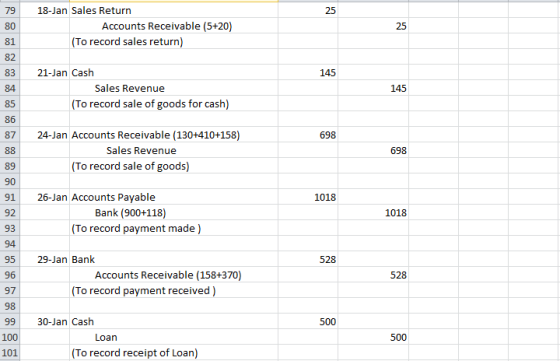This screenshot has width=560, height=361.
Task: Click the Bank cell in row 95
Action: 174,259
